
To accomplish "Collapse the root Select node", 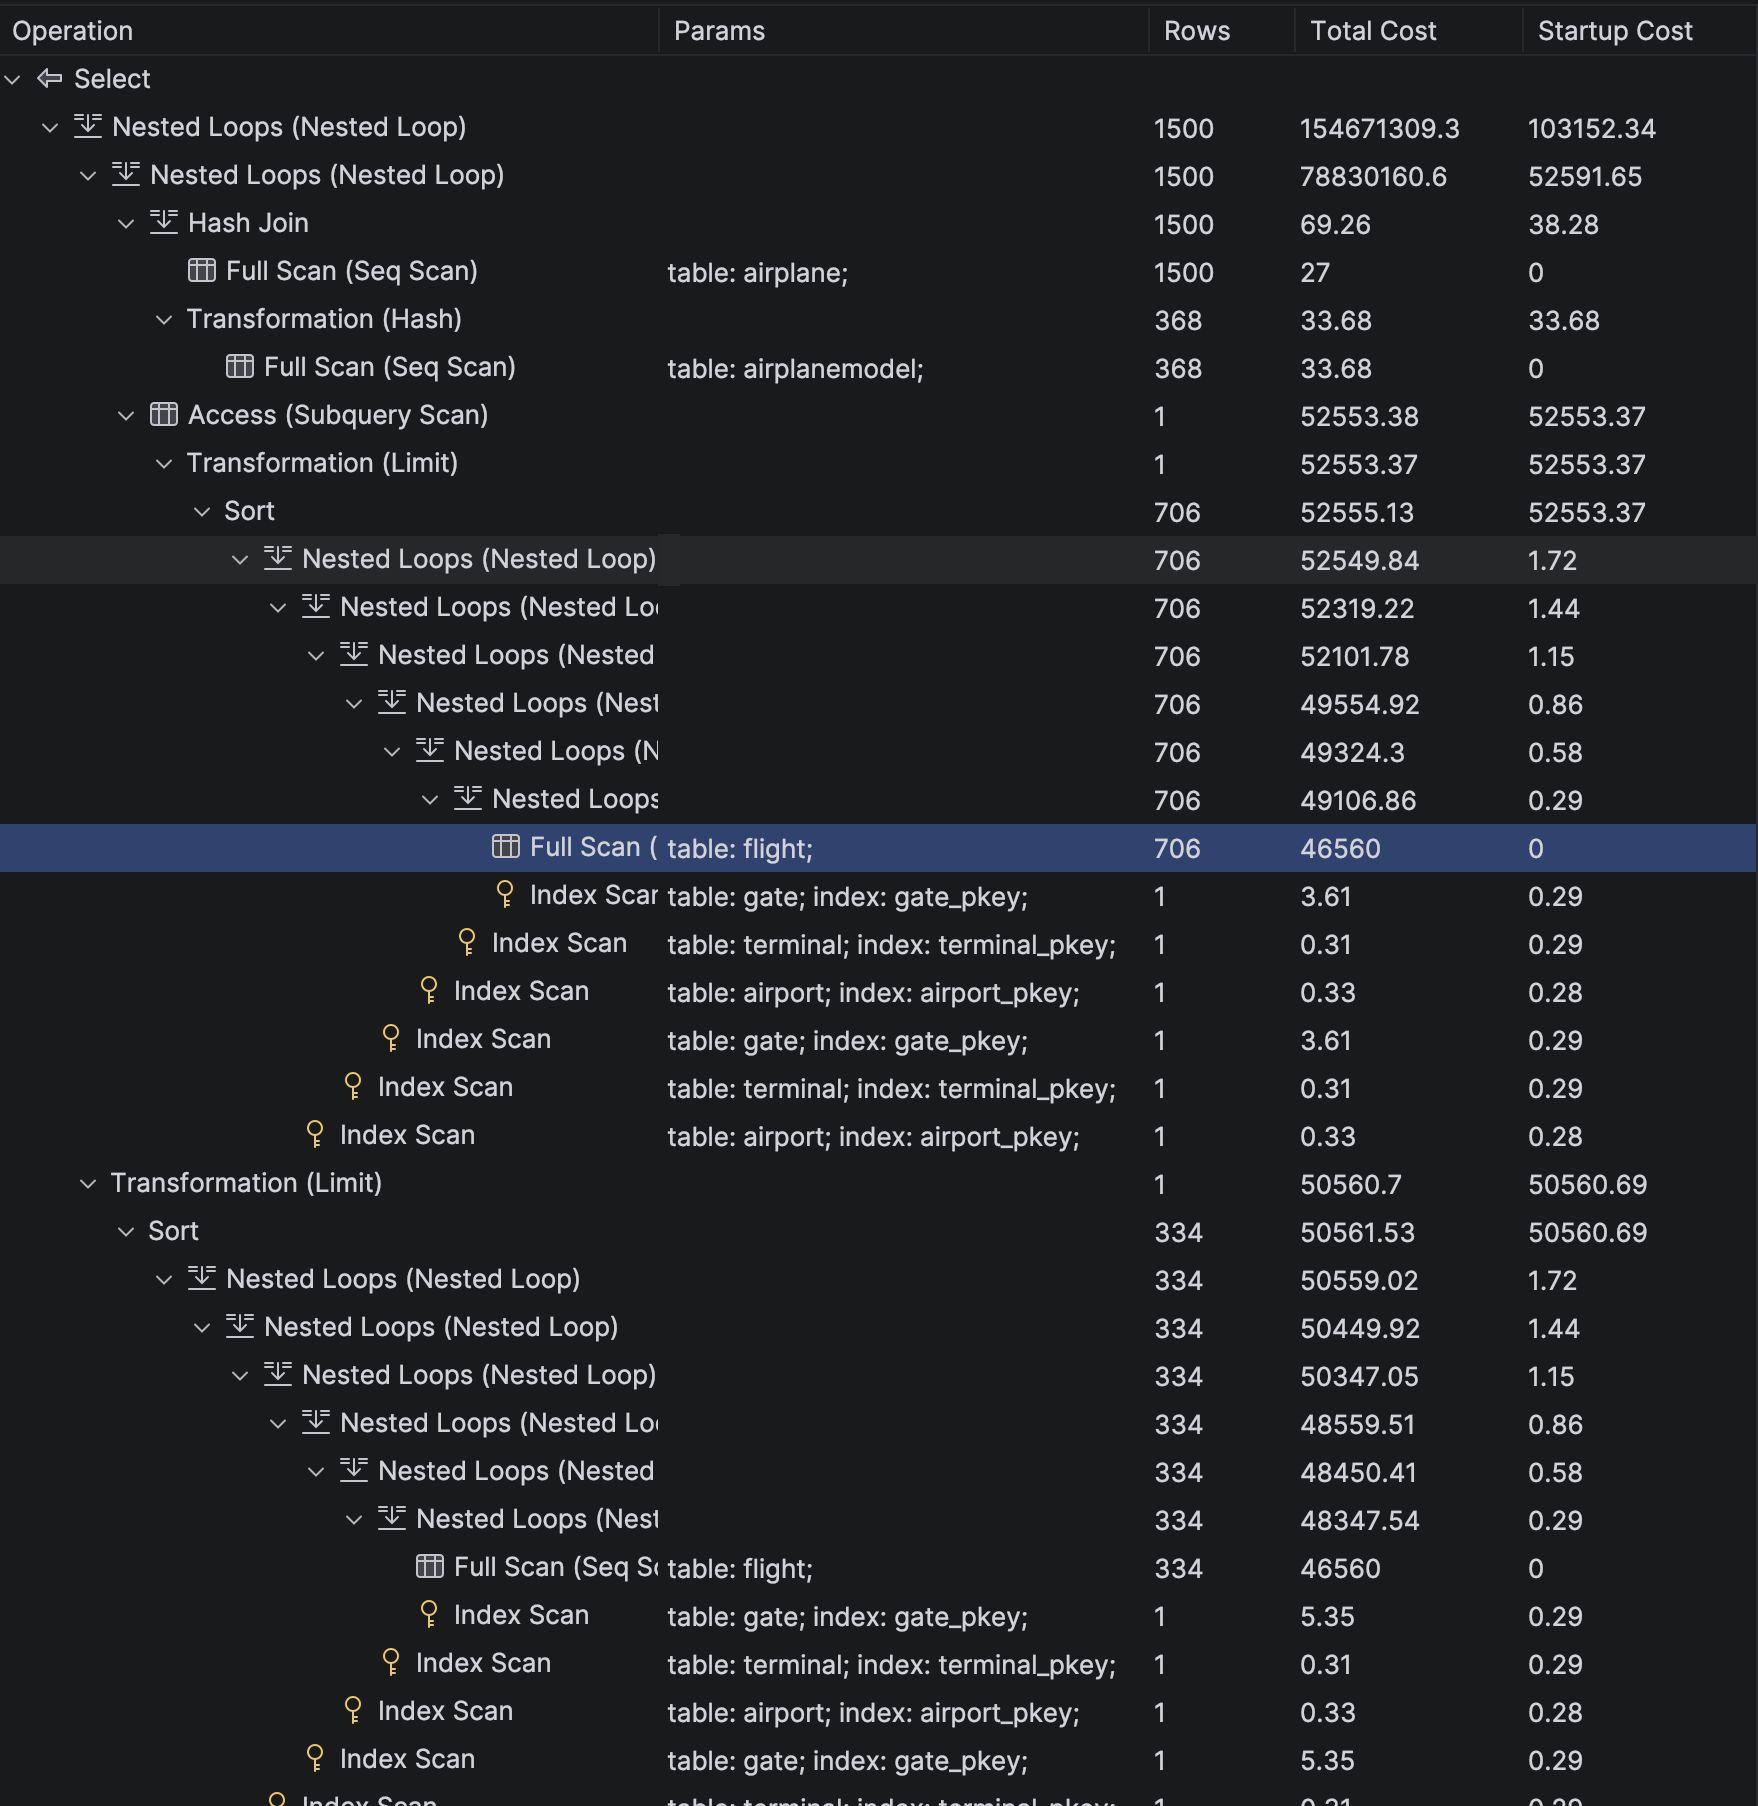I will 13,79.
